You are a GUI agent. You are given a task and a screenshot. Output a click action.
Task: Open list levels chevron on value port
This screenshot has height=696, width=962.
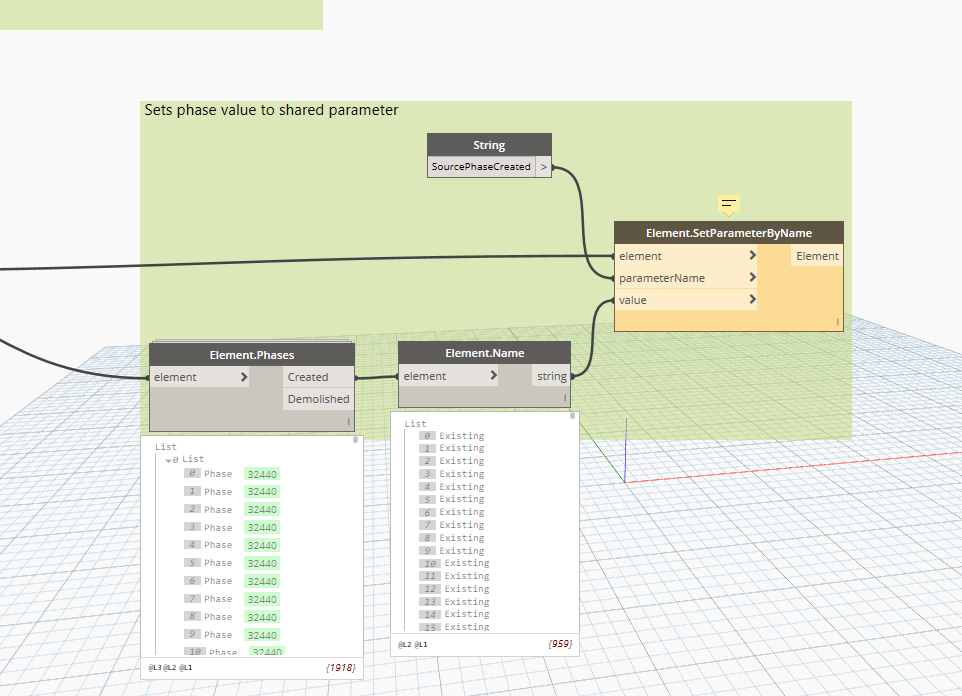point(752,300)
